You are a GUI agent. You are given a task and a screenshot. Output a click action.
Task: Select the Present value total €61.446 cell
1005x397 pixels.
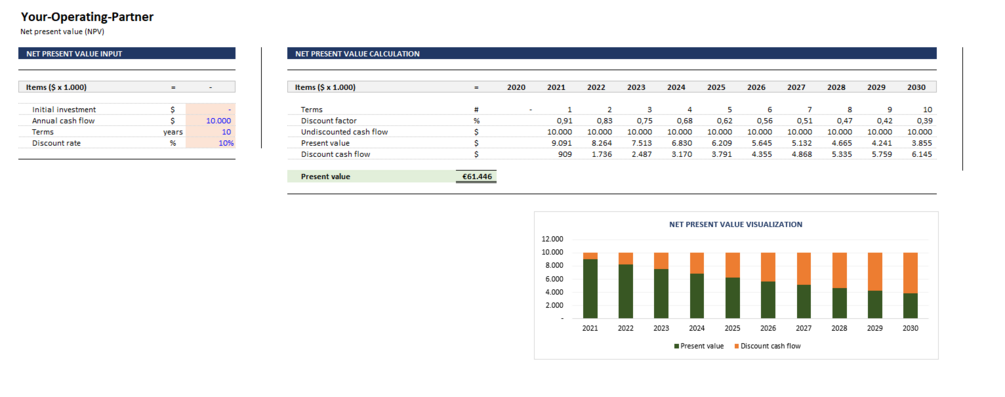(x=476, y=176)
